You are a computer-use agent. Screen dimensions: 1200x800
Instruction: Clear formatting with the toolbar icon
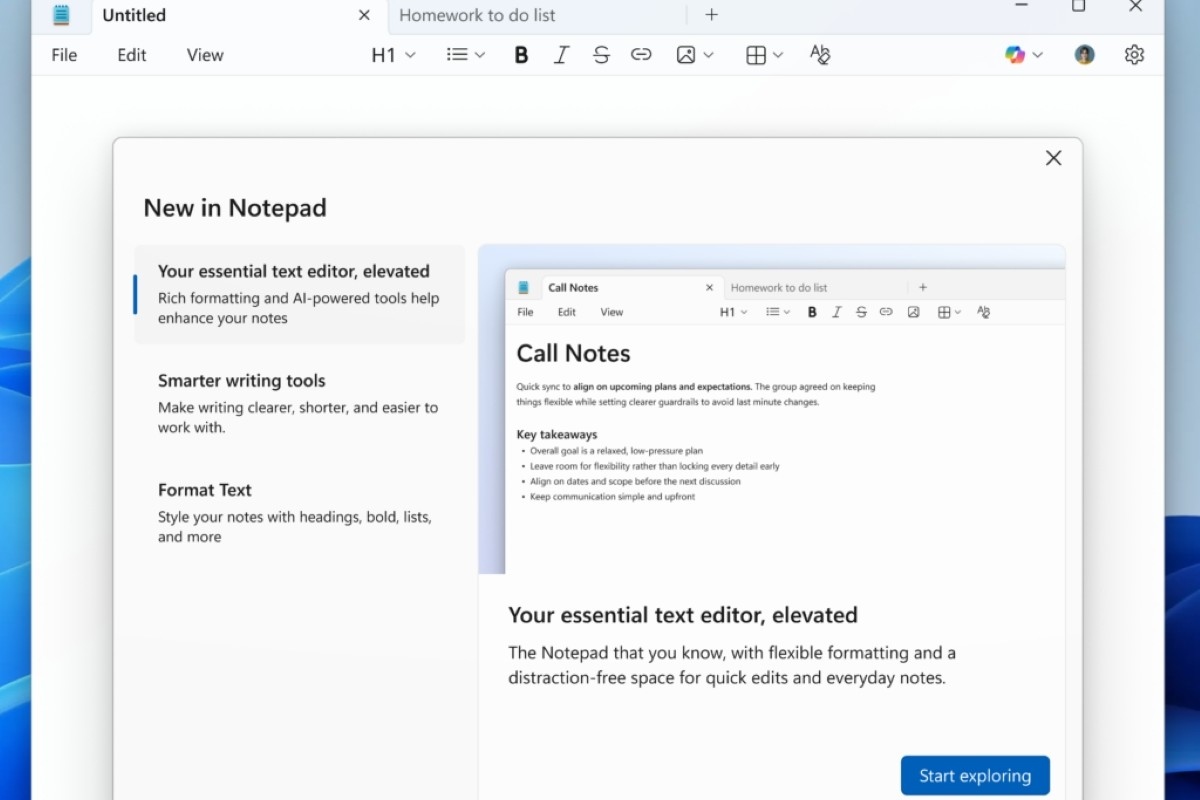[x=820, y=55]
